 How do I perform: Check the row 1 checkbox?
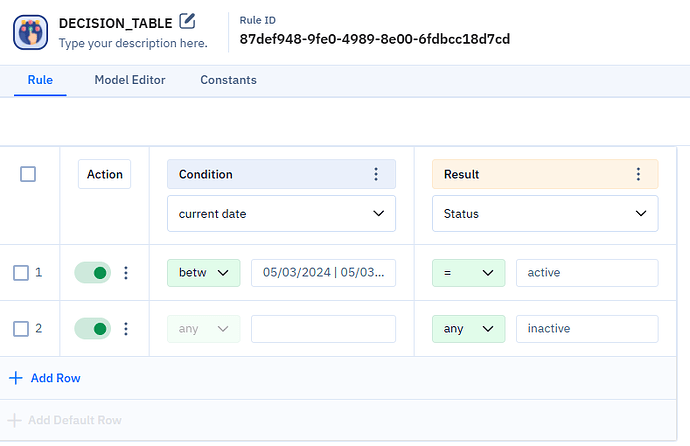pos(21,273)
